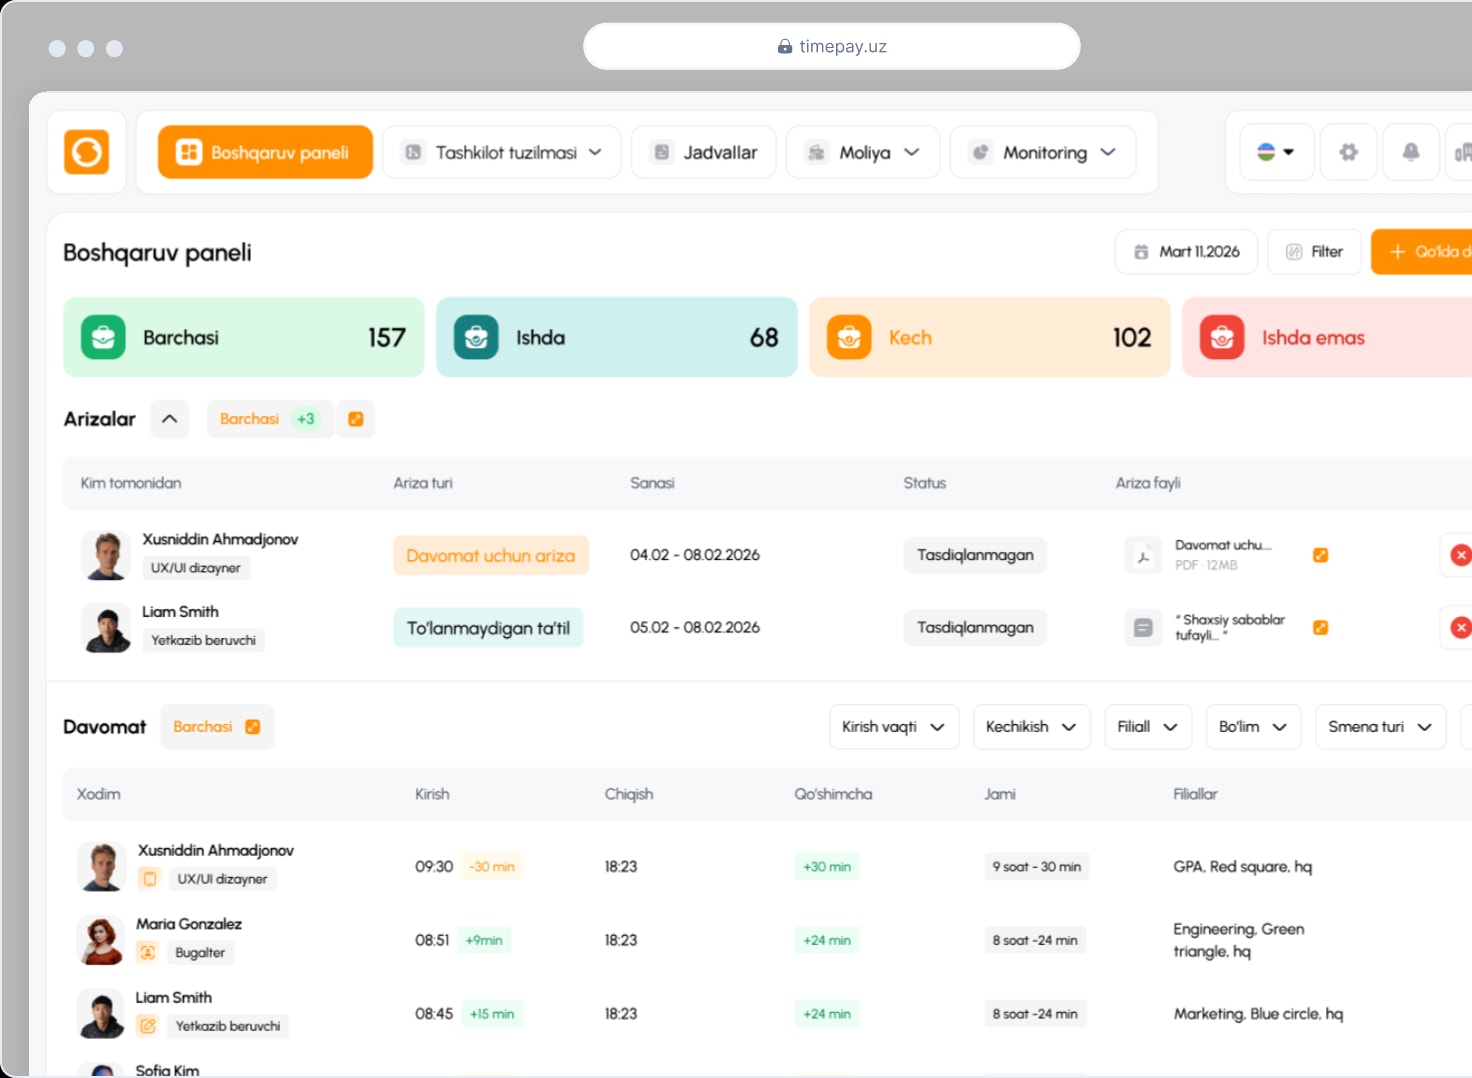Viewport: 1472px width, 1078px height.
Task: Open the language flag dropdown
Action: (1276, 152)
